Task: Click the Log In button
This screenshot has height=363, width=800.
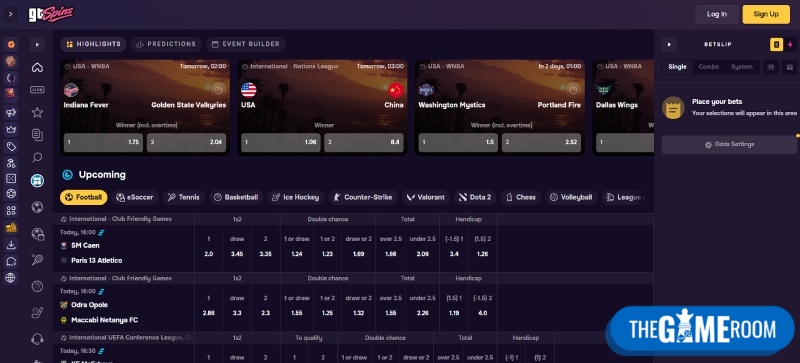Action: click(717, 14)
